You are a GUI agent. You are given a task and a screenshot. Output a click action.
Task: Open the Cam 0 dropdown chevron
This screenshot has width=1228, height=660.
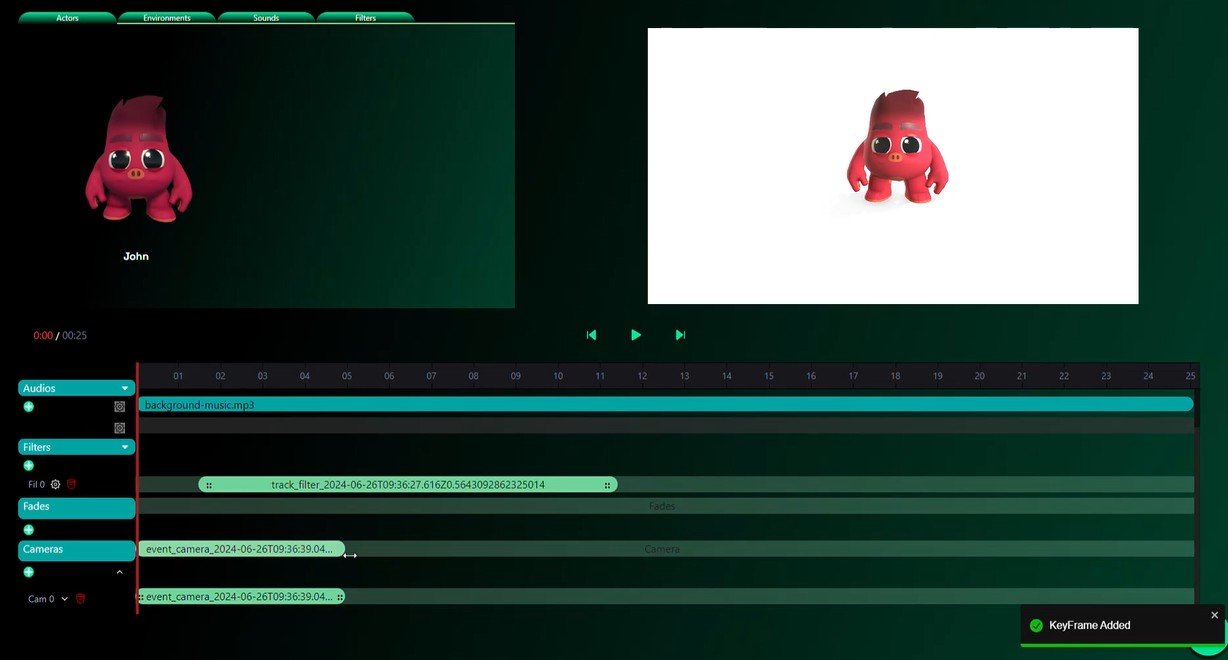click(x=65, y=599)
